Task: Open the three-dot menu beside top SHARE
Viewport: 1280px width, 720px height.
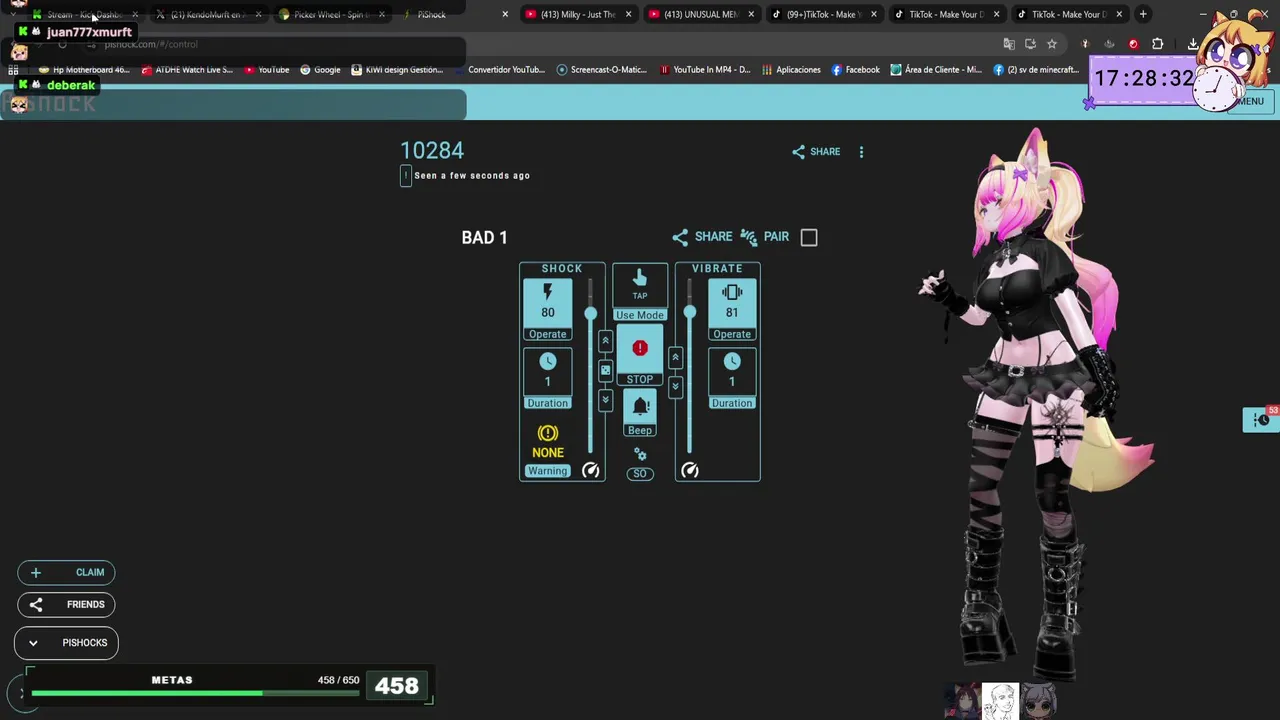Action: point(861,152)
